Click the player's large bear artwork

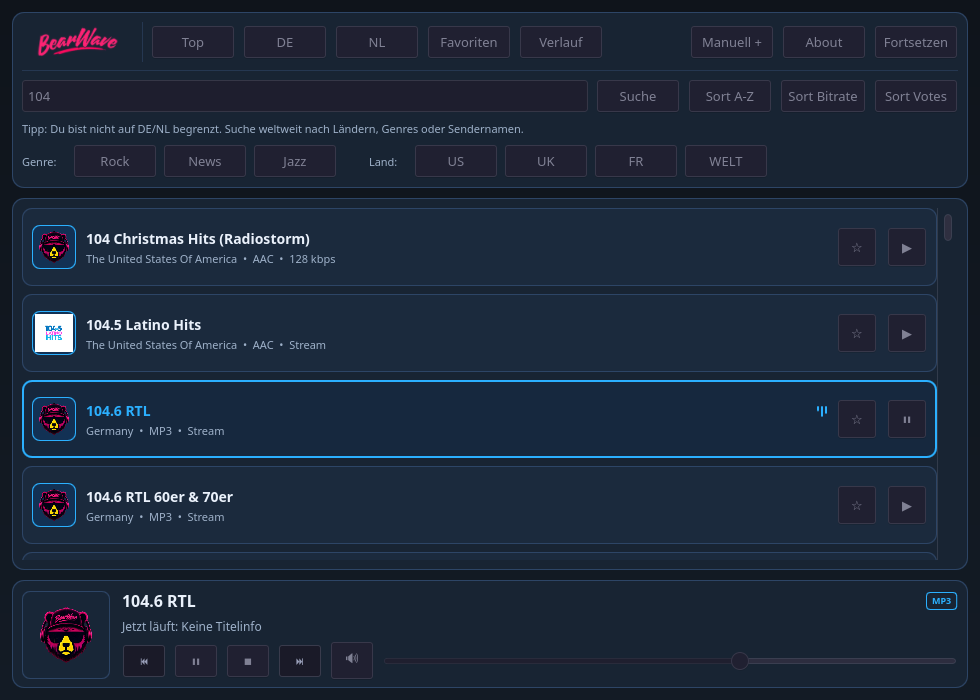66,634
